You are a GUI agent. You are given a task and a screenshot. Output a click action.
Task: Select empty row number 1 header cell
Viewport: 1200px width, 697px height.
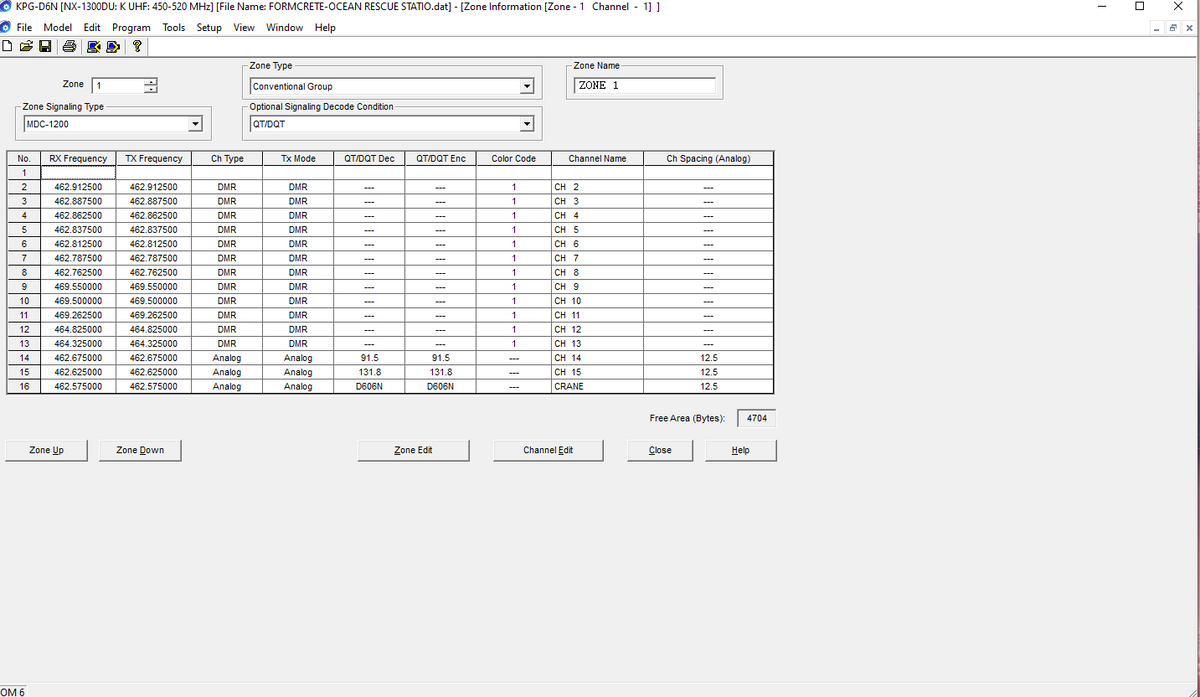point(23,173)
